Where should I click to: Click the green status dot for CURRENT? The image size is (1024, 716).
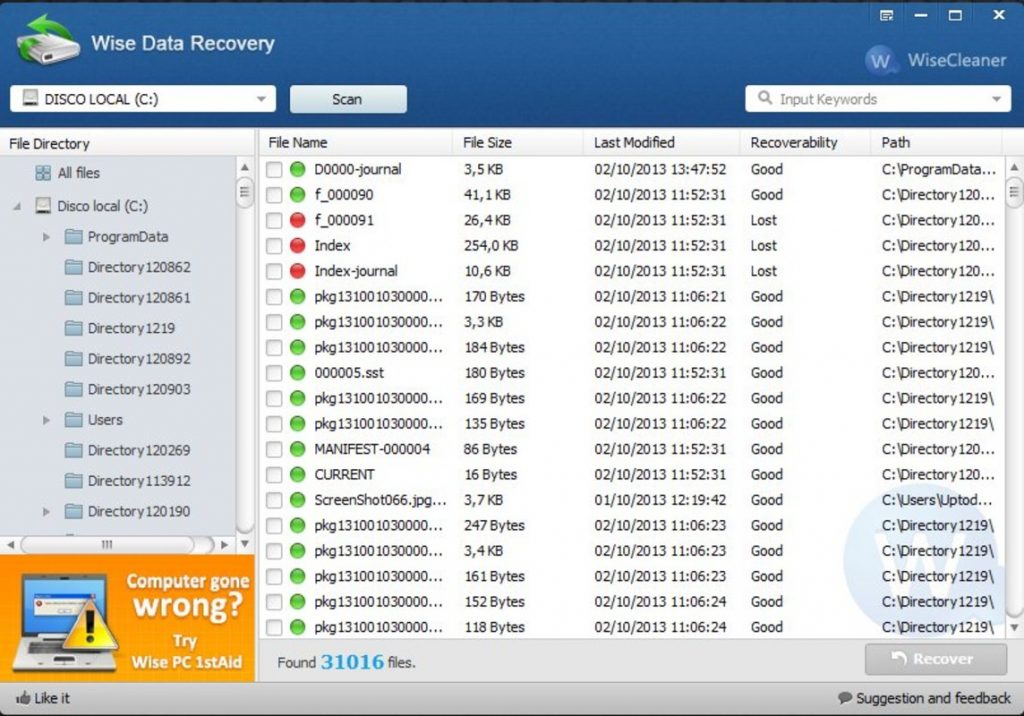298,474
